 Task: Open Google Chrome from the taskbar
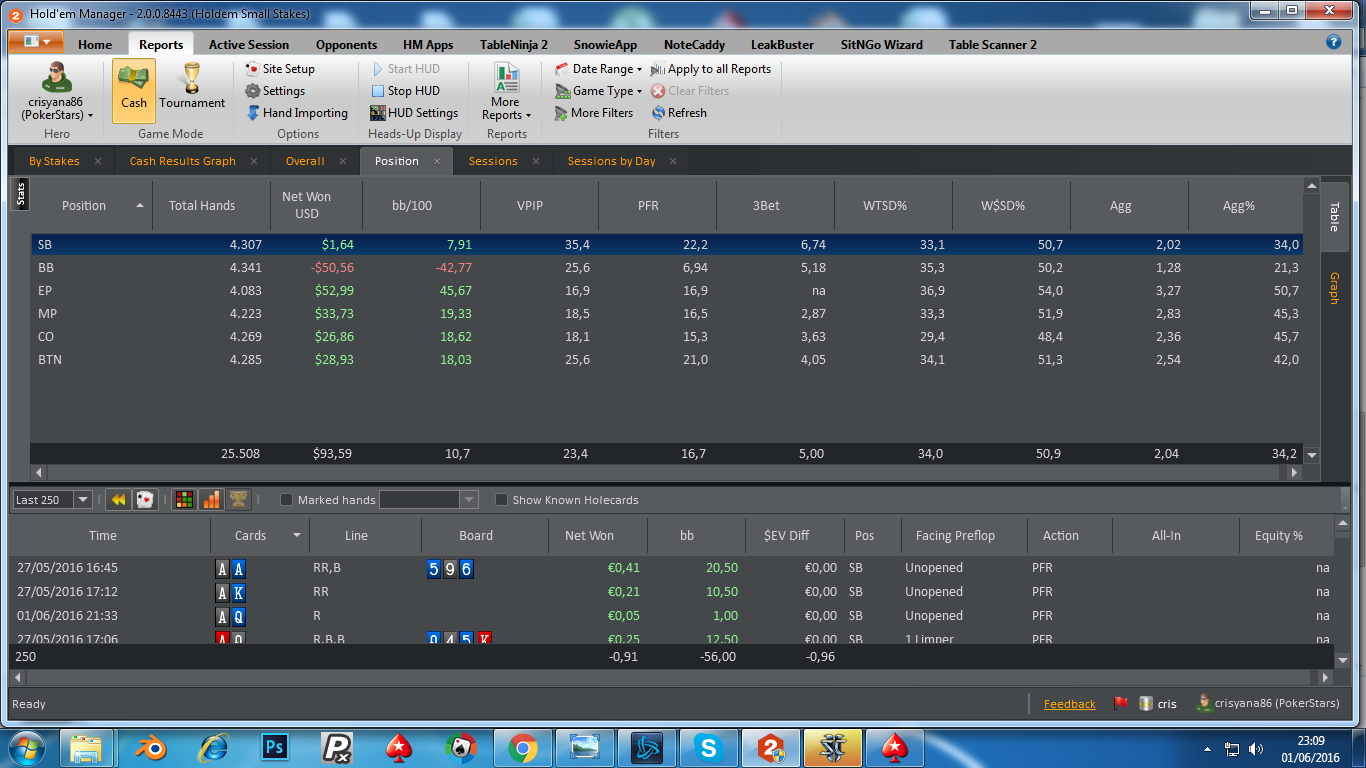[x=522, y=748]
